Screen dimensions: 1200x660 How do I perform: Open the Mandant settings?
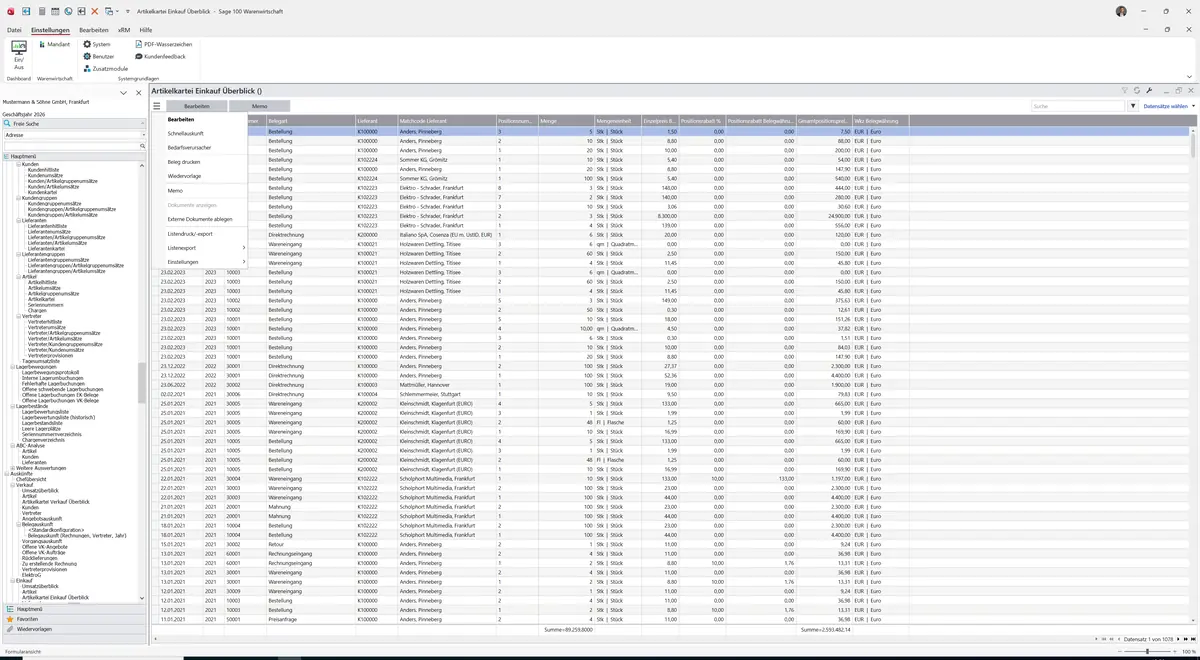[x=53, y=44]
